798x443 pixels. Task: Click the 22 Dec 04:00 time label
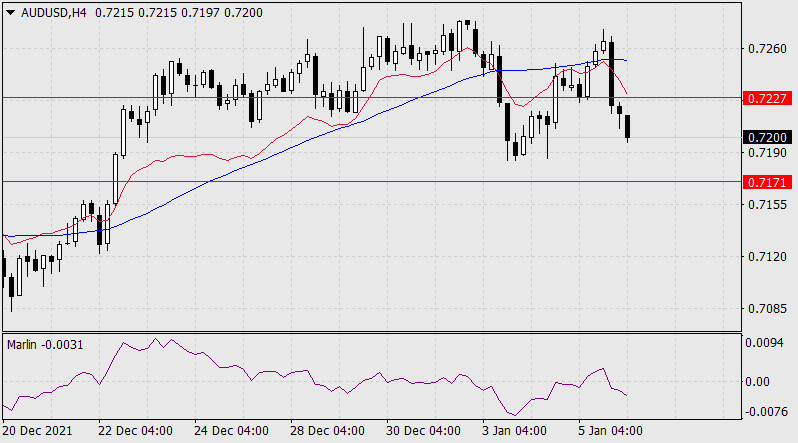pos(135,431)
